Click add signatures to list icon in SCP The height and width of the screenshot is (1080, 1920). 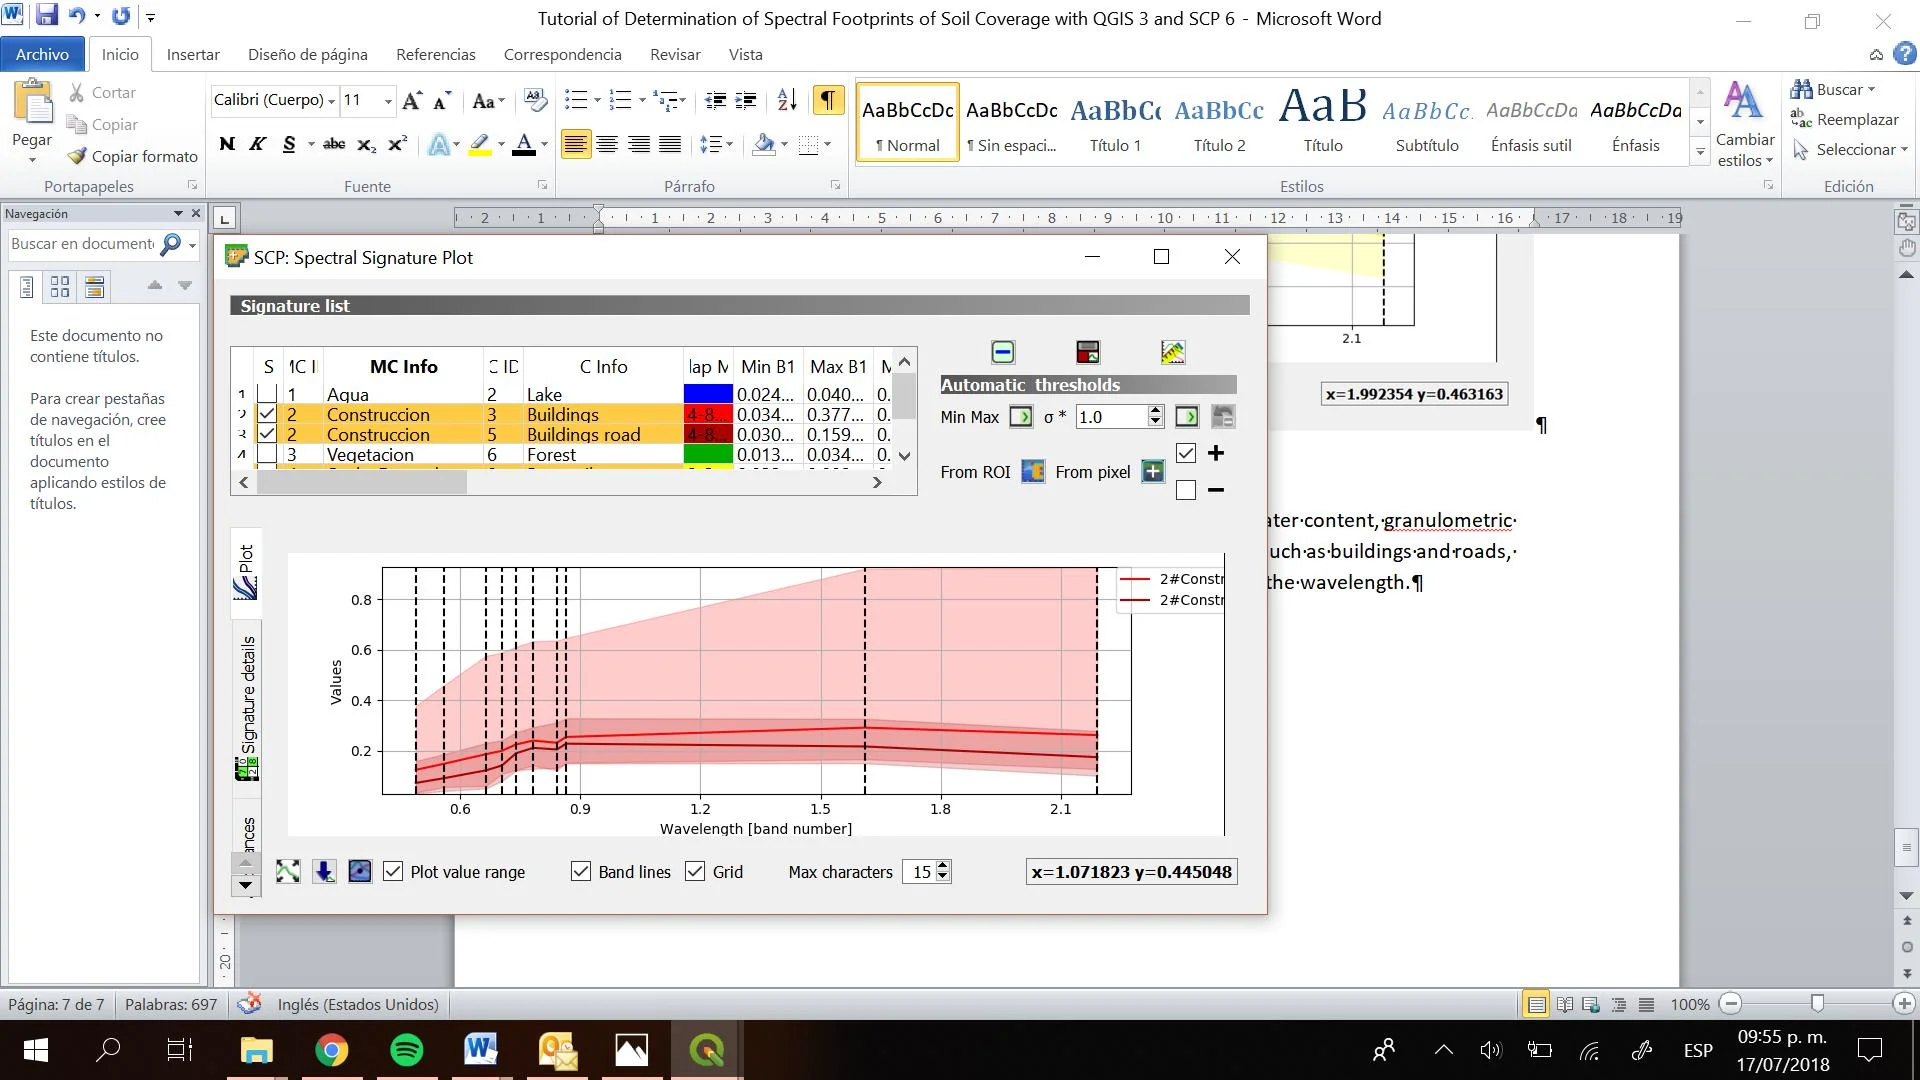(x=1088, y=352)
